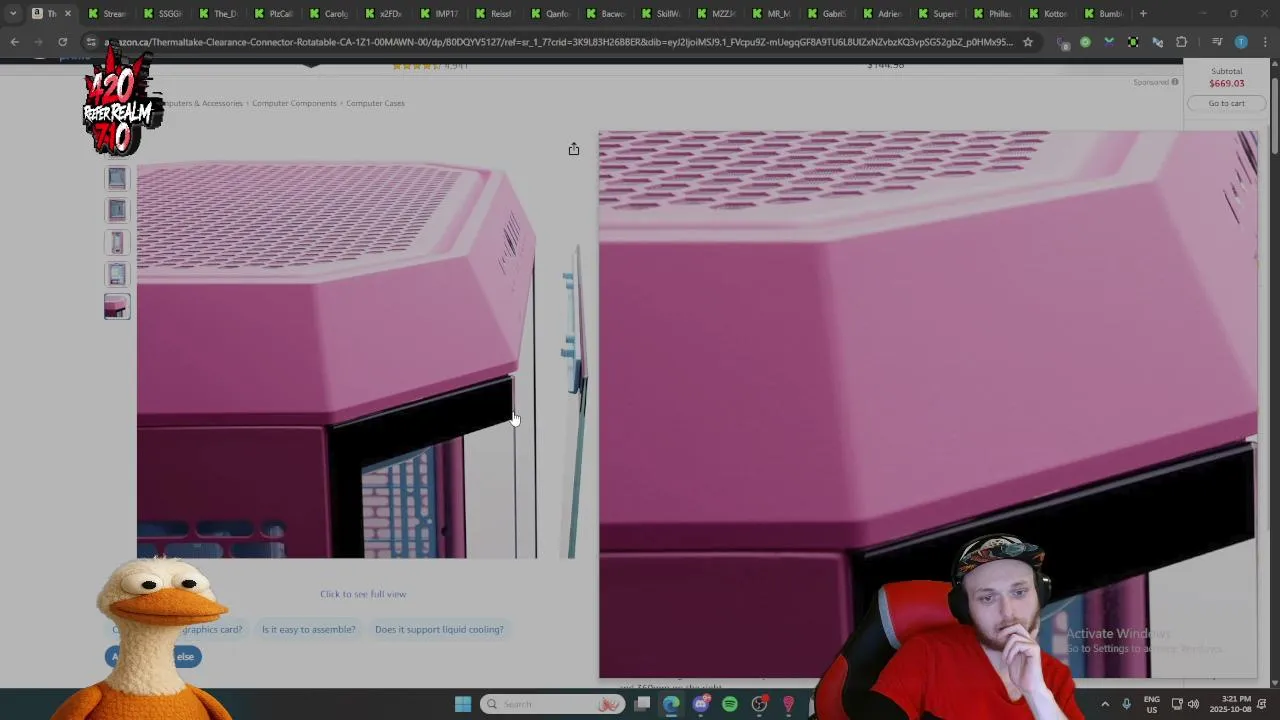The image size is (1280, 720).
Task: Switch to the 'SSGGit' tab
Action: [162, 14]
